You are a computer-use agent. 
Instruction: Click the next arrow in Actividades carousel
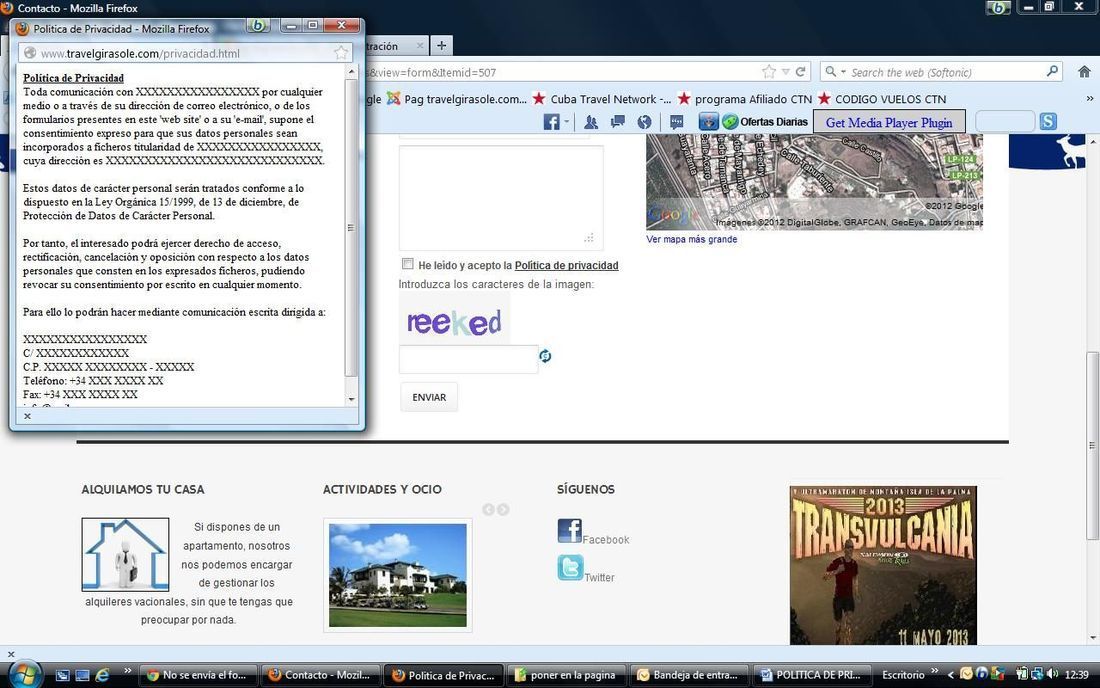(503, 509)
